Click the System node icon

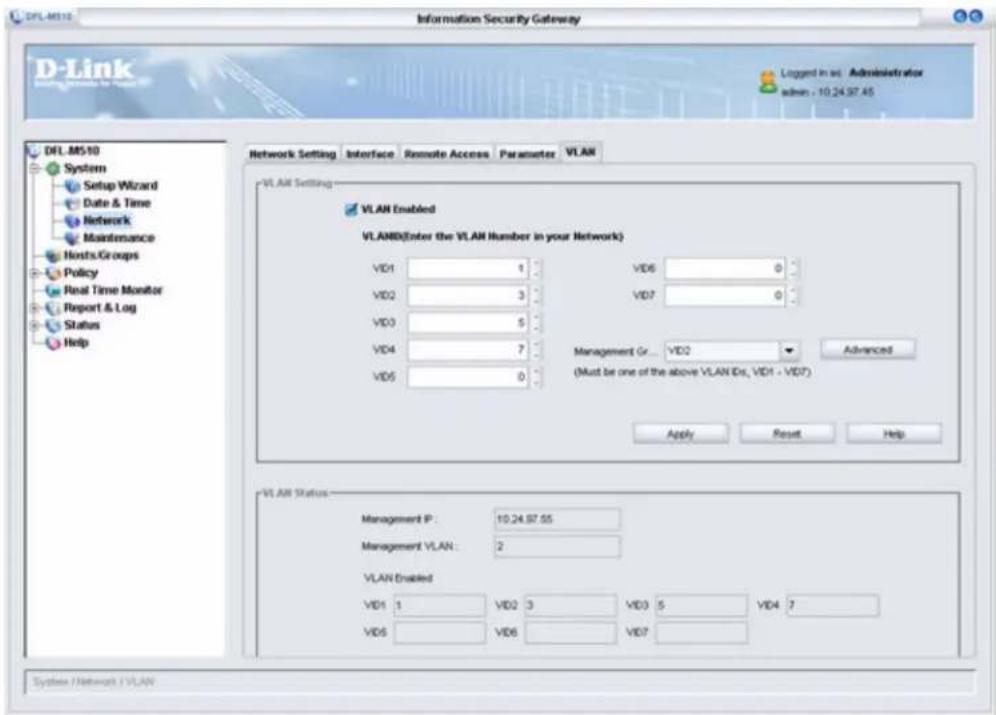[53, 168]
